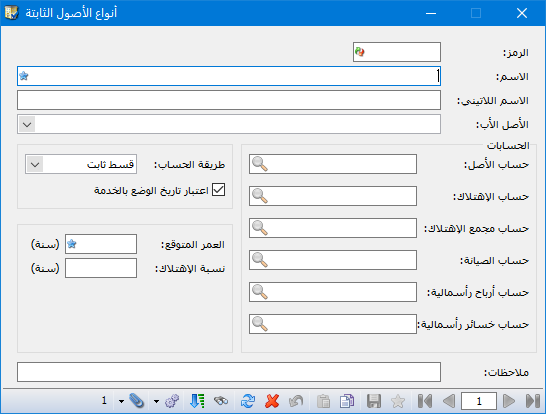This screenshot has width=546, height=414.
Task: Click the gears settings icon in toolbar
Action: click(x=172, y=401)
